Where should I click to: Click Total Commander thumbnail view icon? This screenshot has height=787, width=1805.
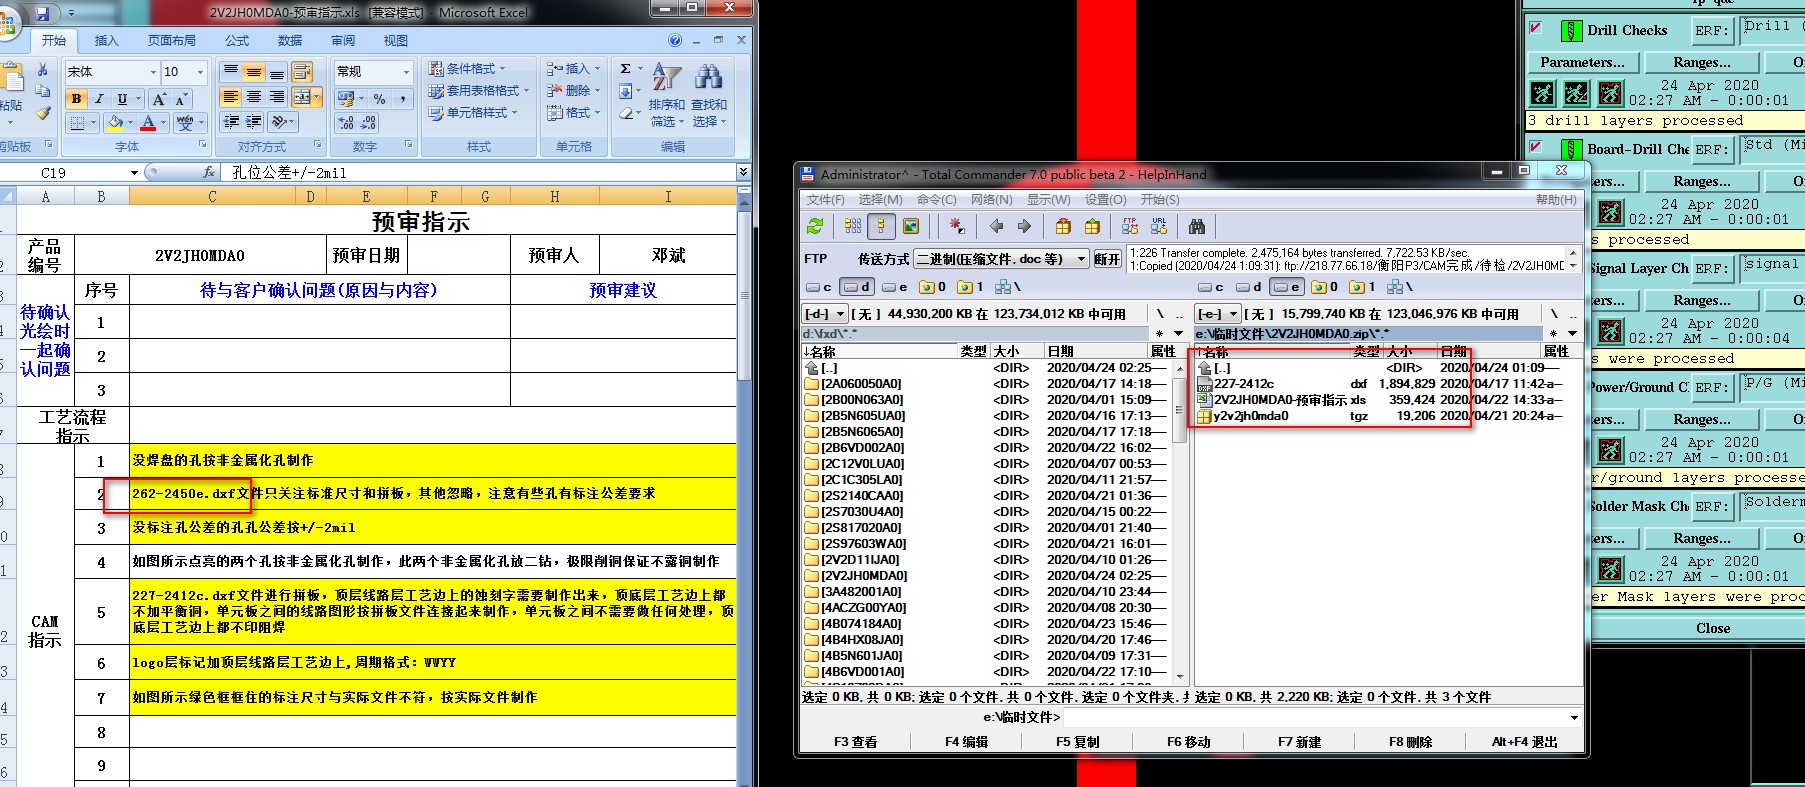(910, 226)
